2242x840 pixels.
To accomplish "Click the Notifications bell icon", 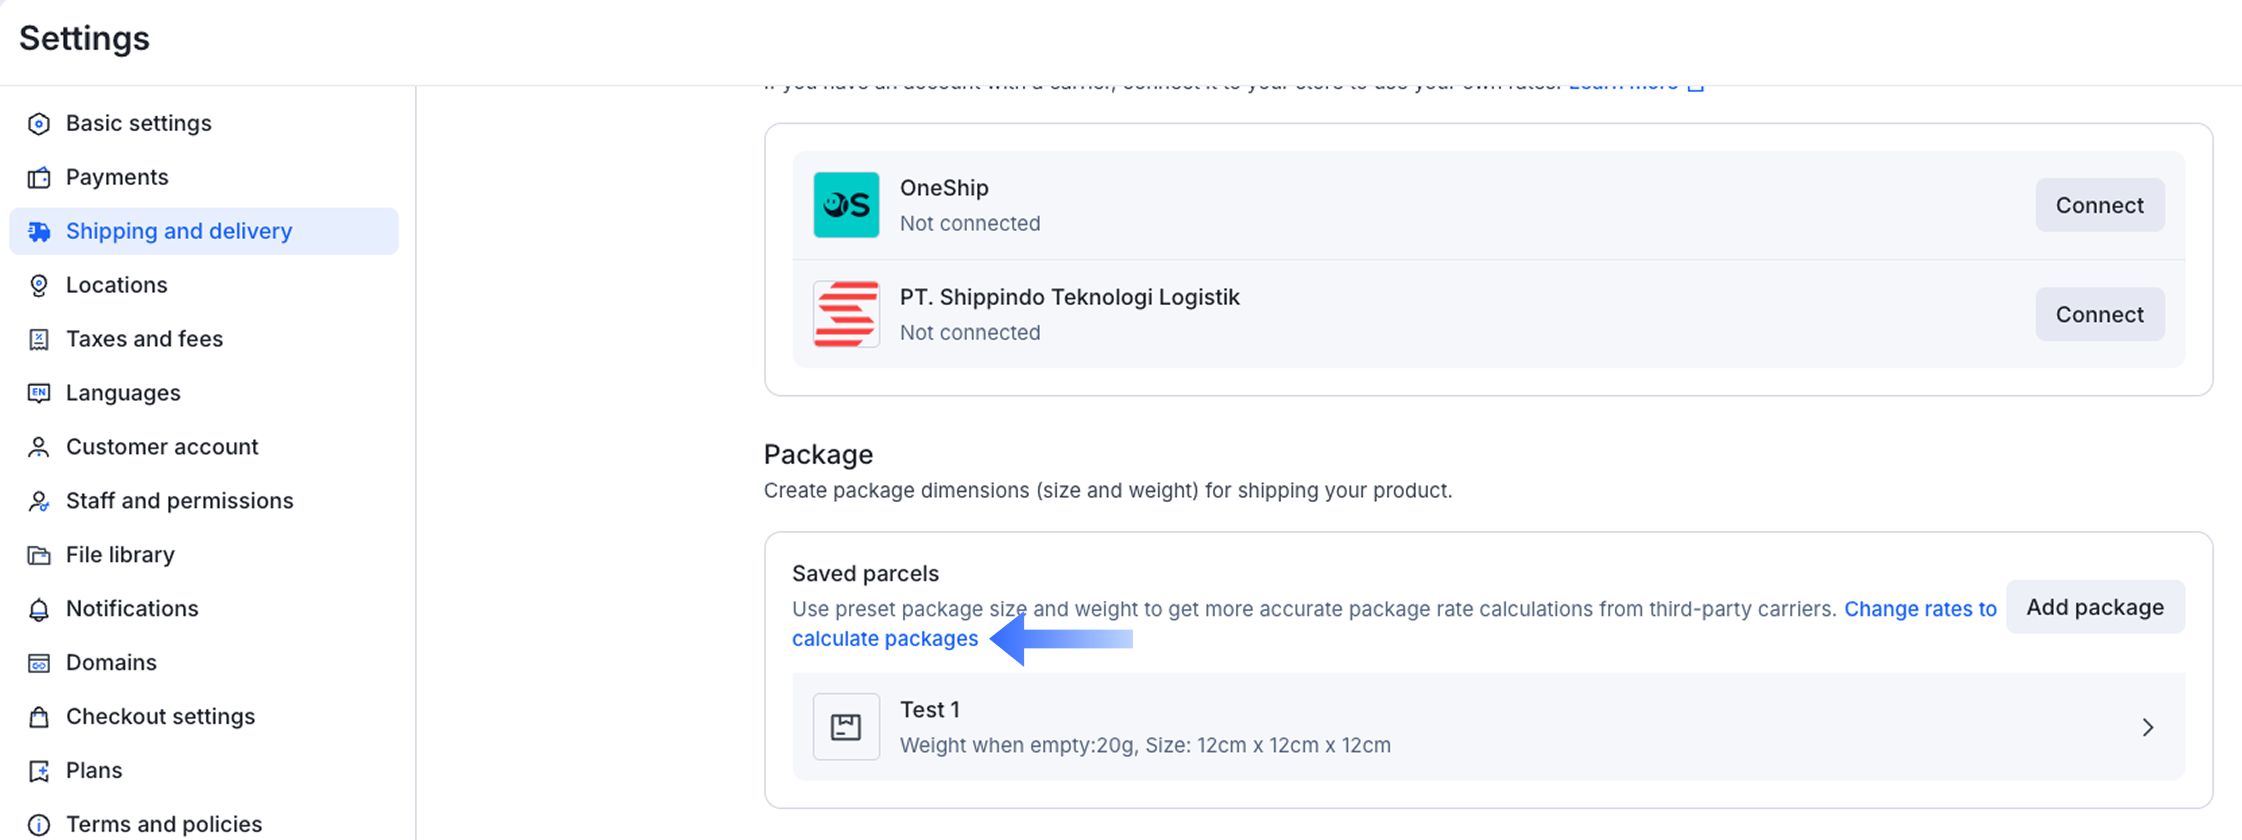I will [39, 610].
